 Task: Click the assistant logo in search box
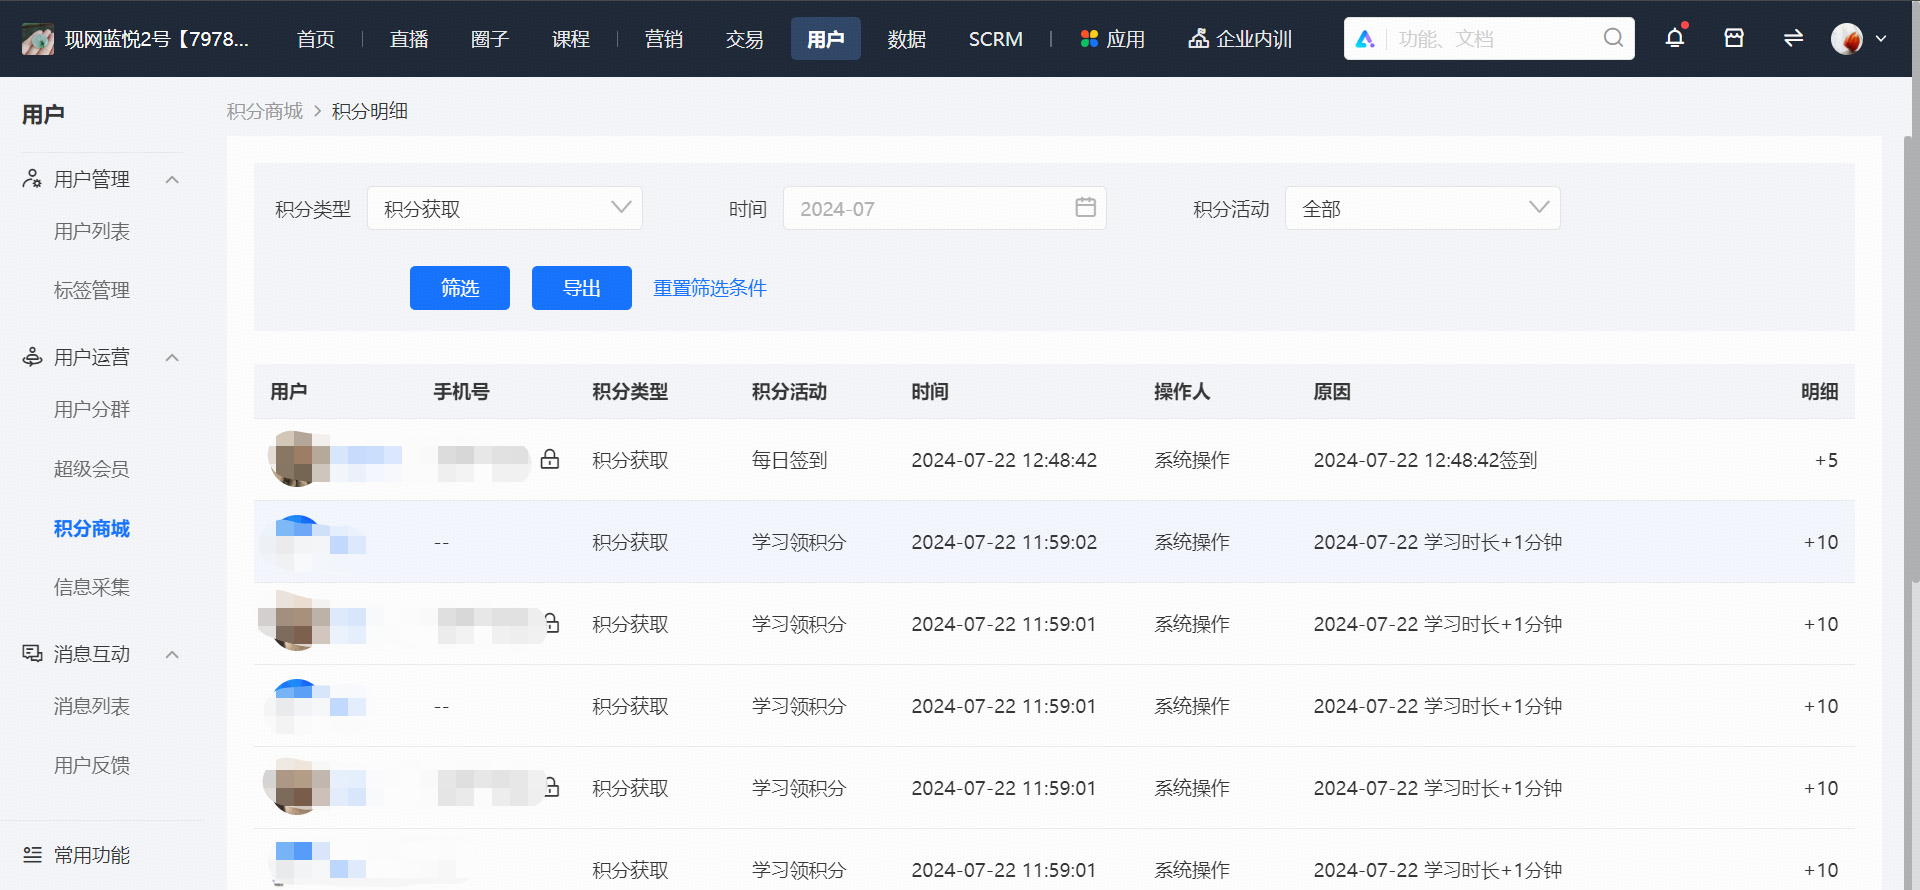tap(1365, 39)
